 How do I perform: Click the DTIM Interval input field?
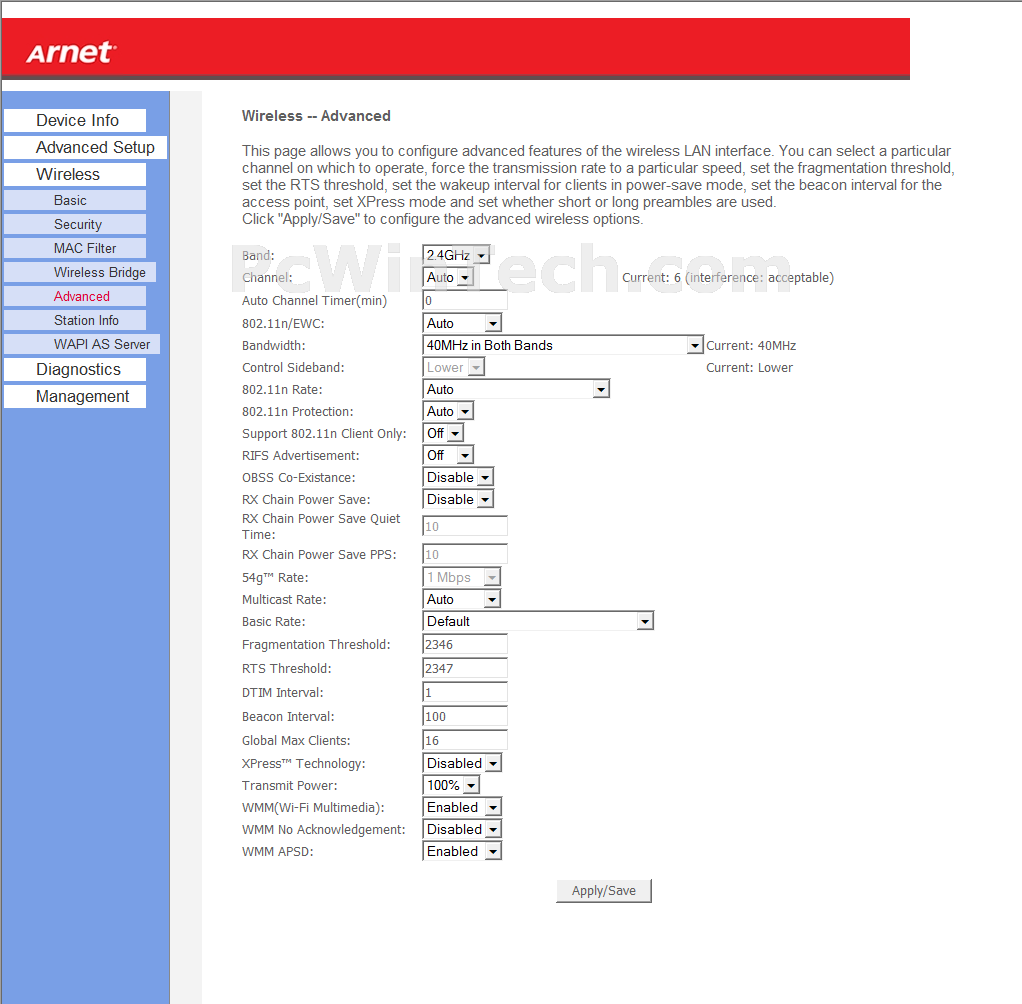coord(465,692)
